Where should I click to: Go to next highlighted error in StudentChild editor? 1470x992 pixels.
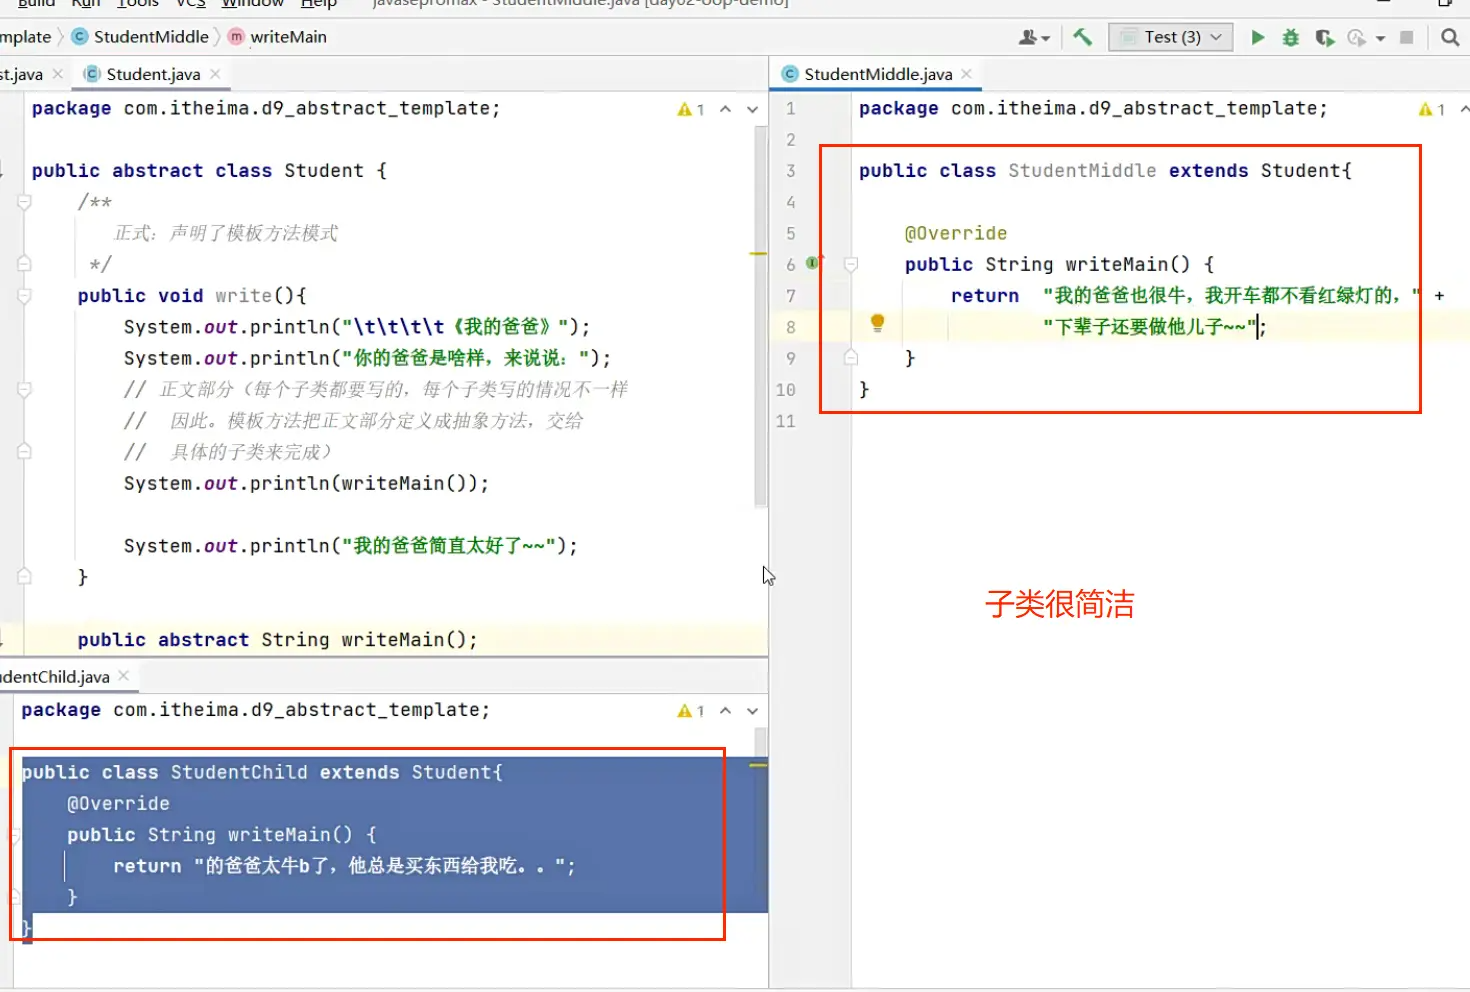(752, 711)
